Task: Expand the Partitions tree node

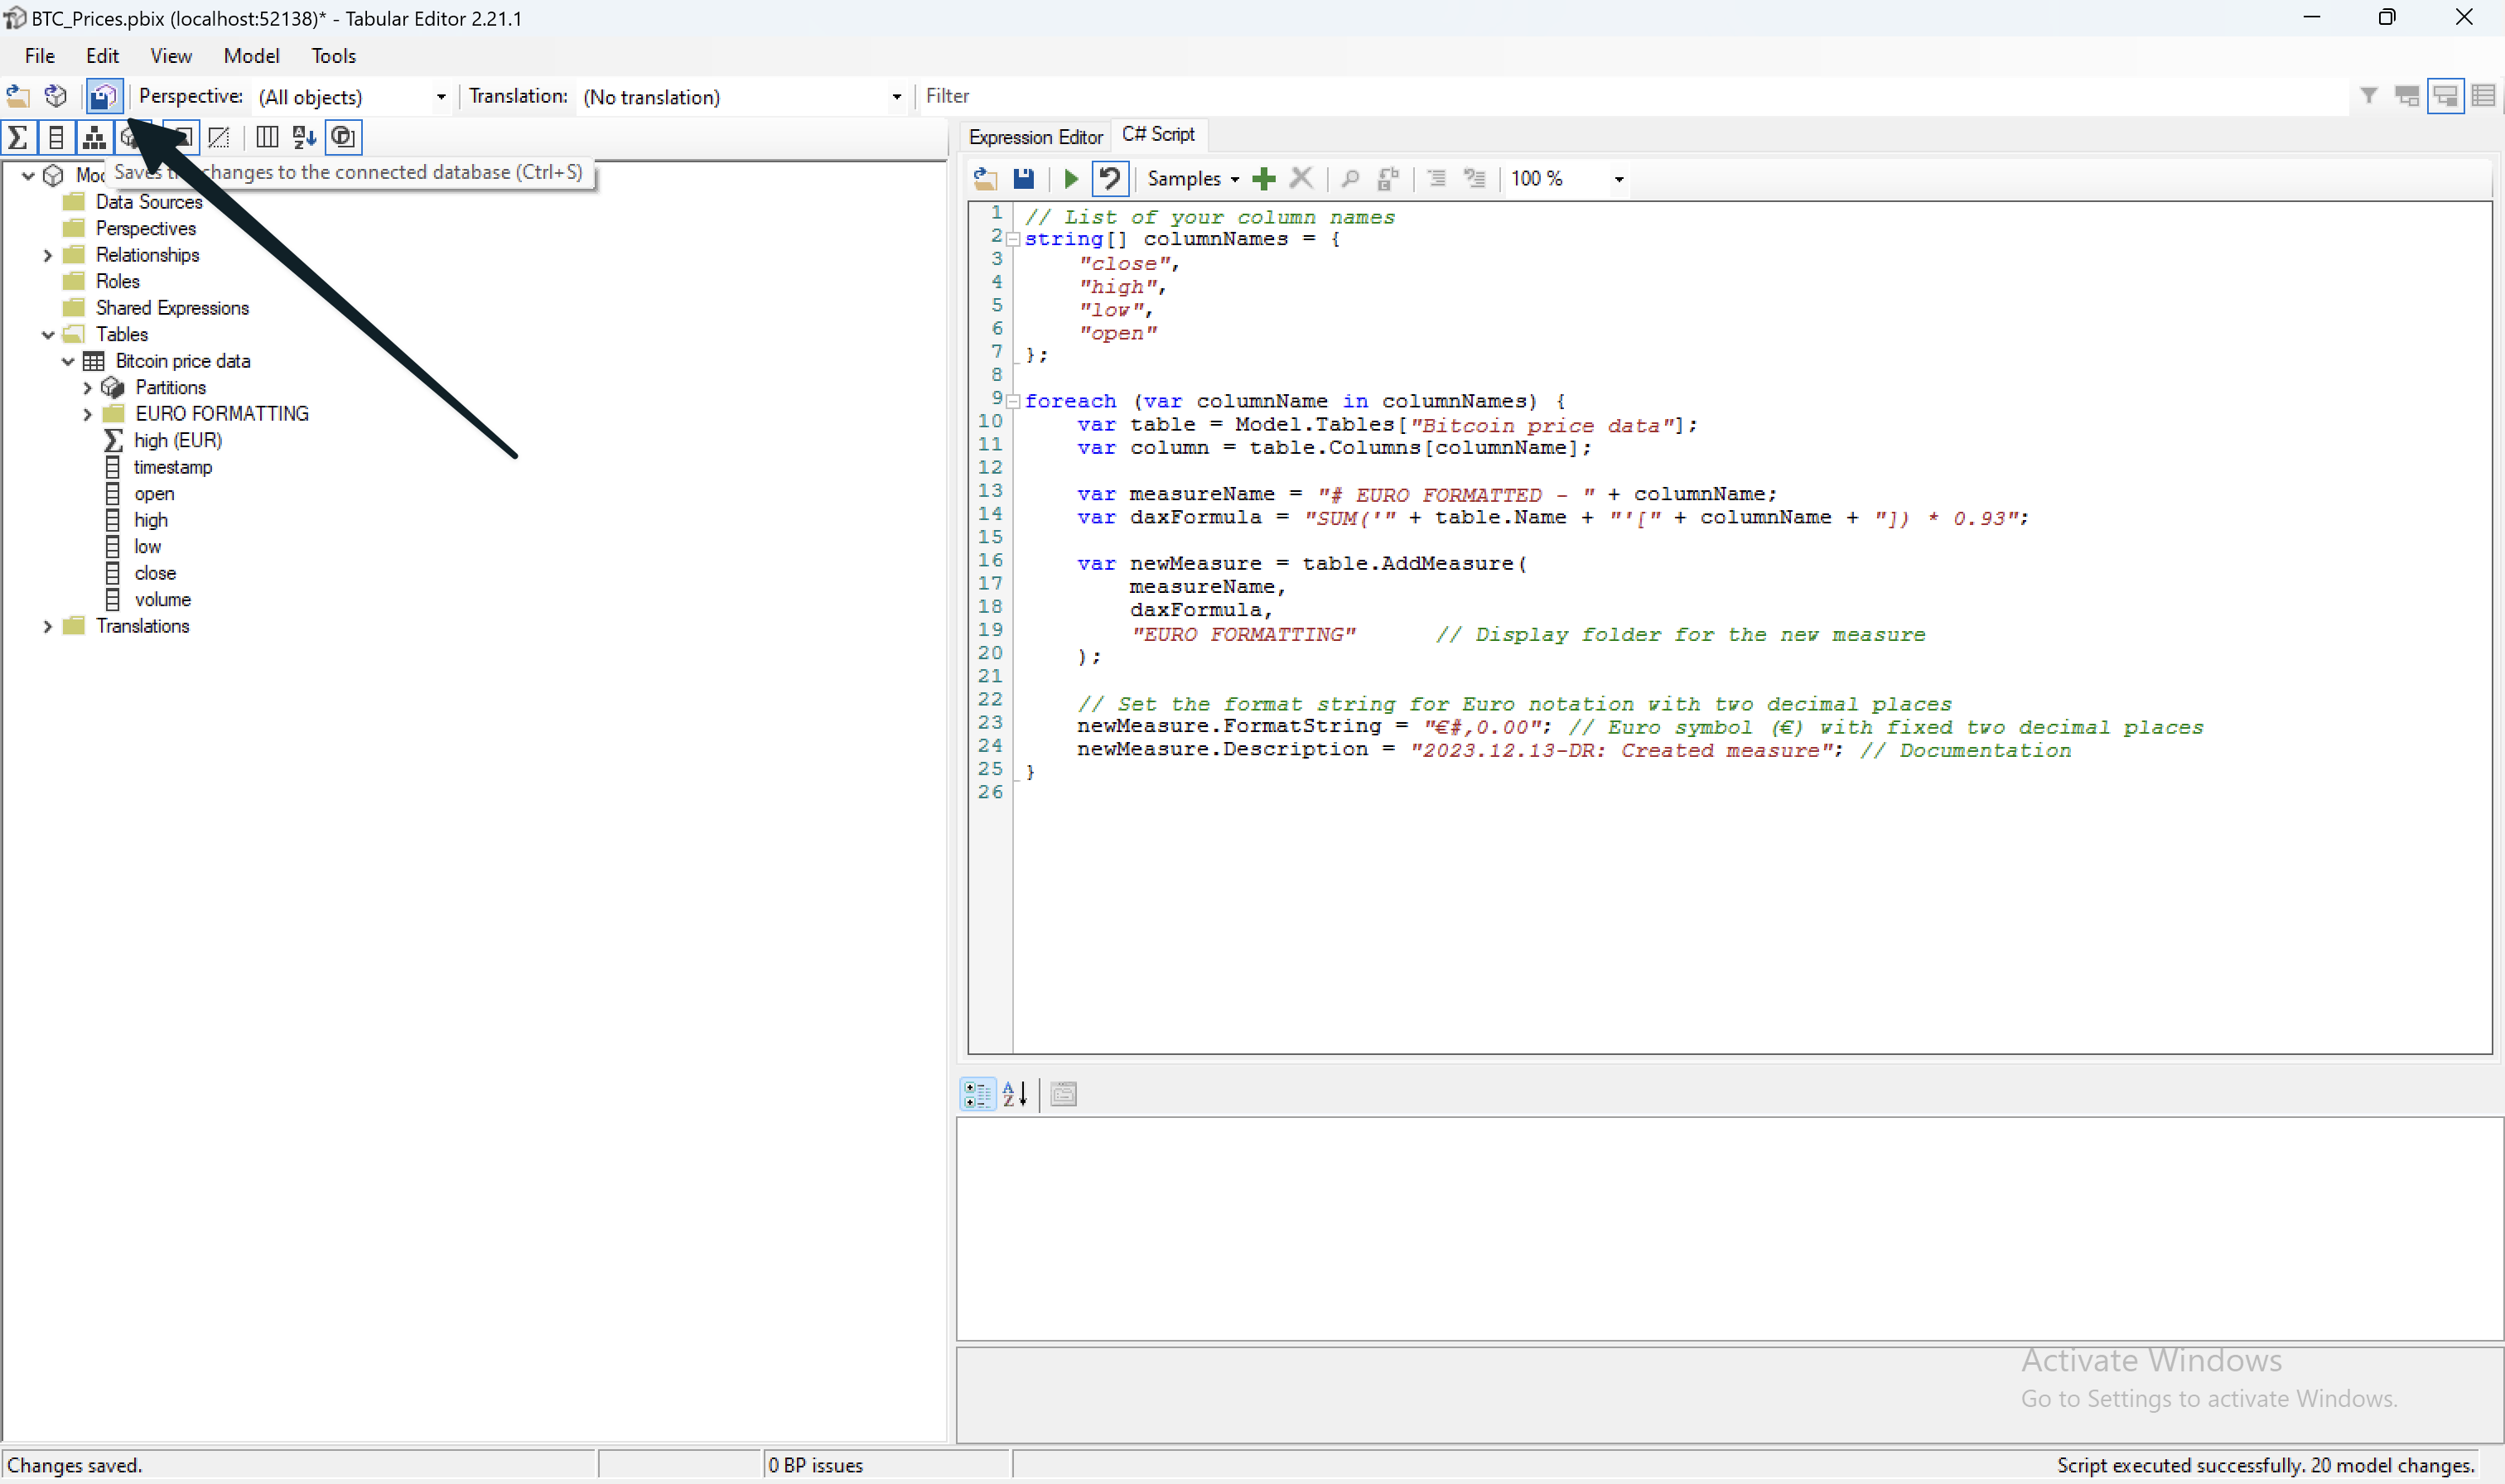Action: 88,387
